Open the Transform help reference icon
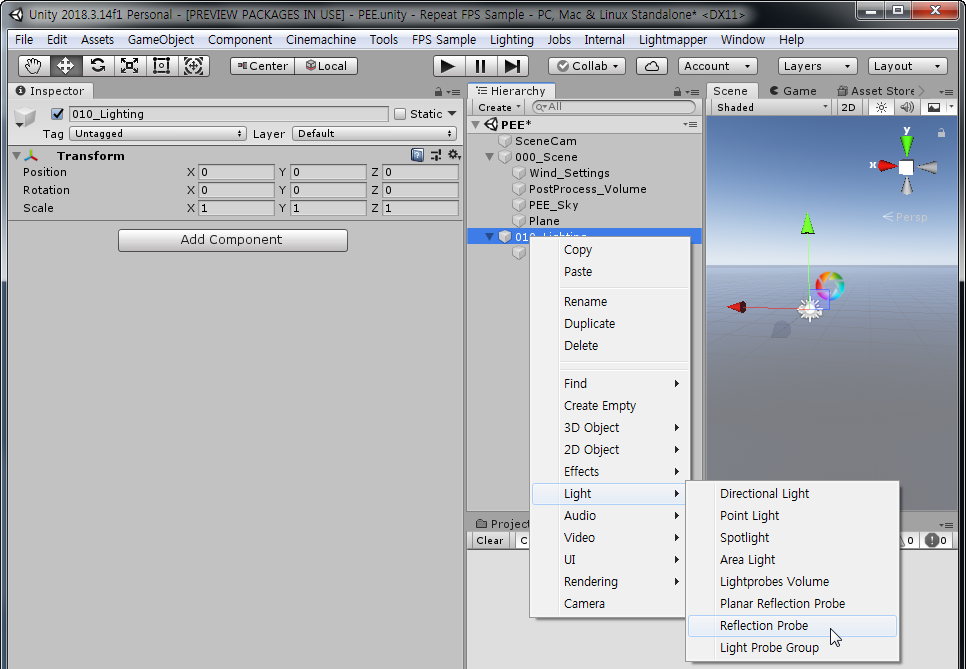This screenshot has width=966, height=669. click(417, 155)
